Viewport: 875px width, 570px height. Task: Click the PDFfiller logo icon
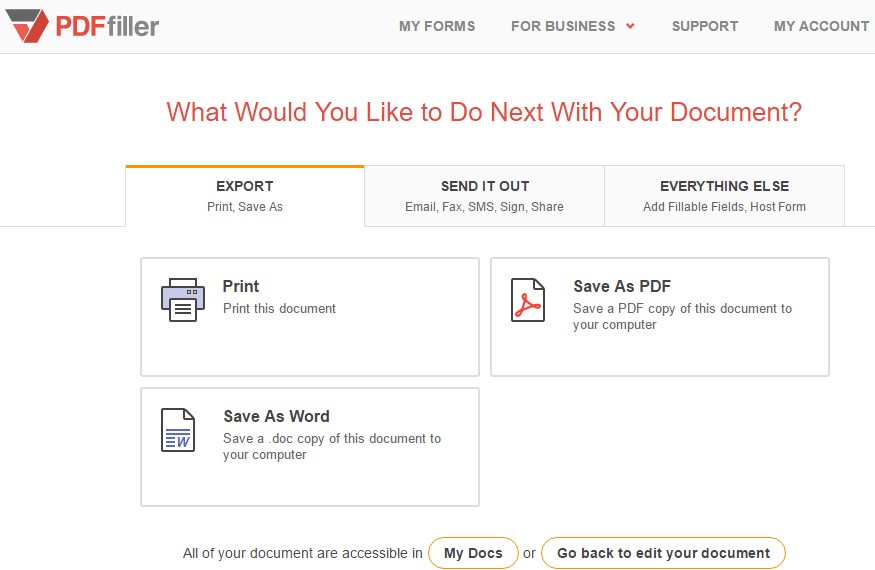(27, 26)
